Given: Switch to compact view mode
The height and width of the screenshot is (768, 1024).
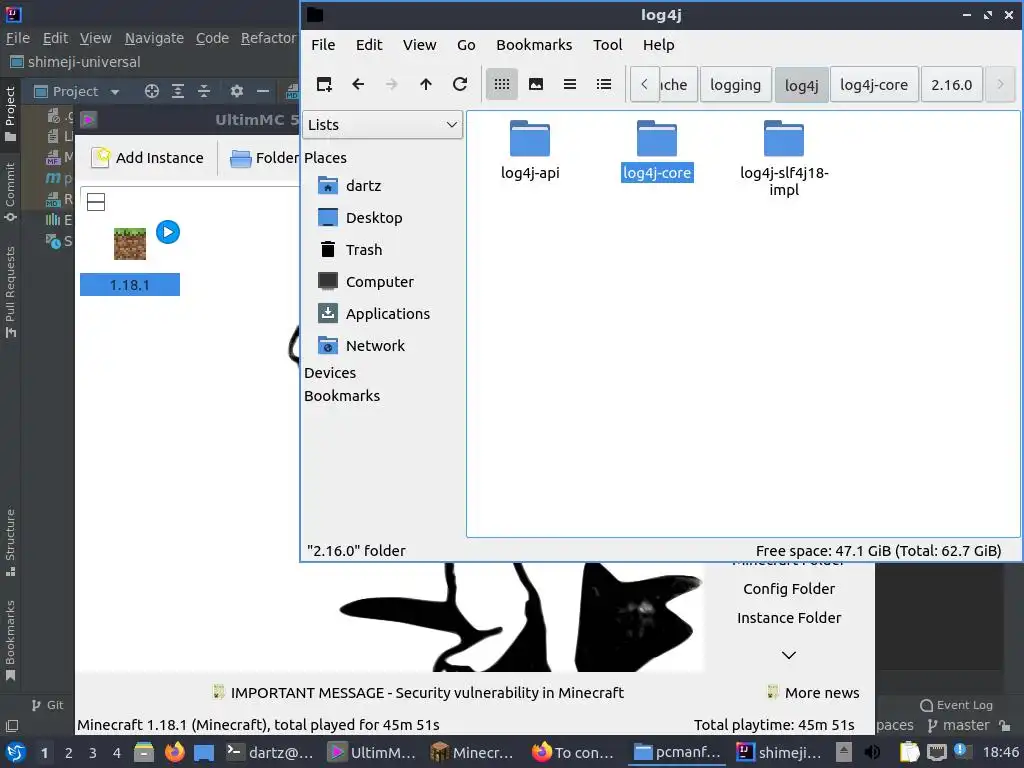Looking at the screenshot, I should point(569,84).
